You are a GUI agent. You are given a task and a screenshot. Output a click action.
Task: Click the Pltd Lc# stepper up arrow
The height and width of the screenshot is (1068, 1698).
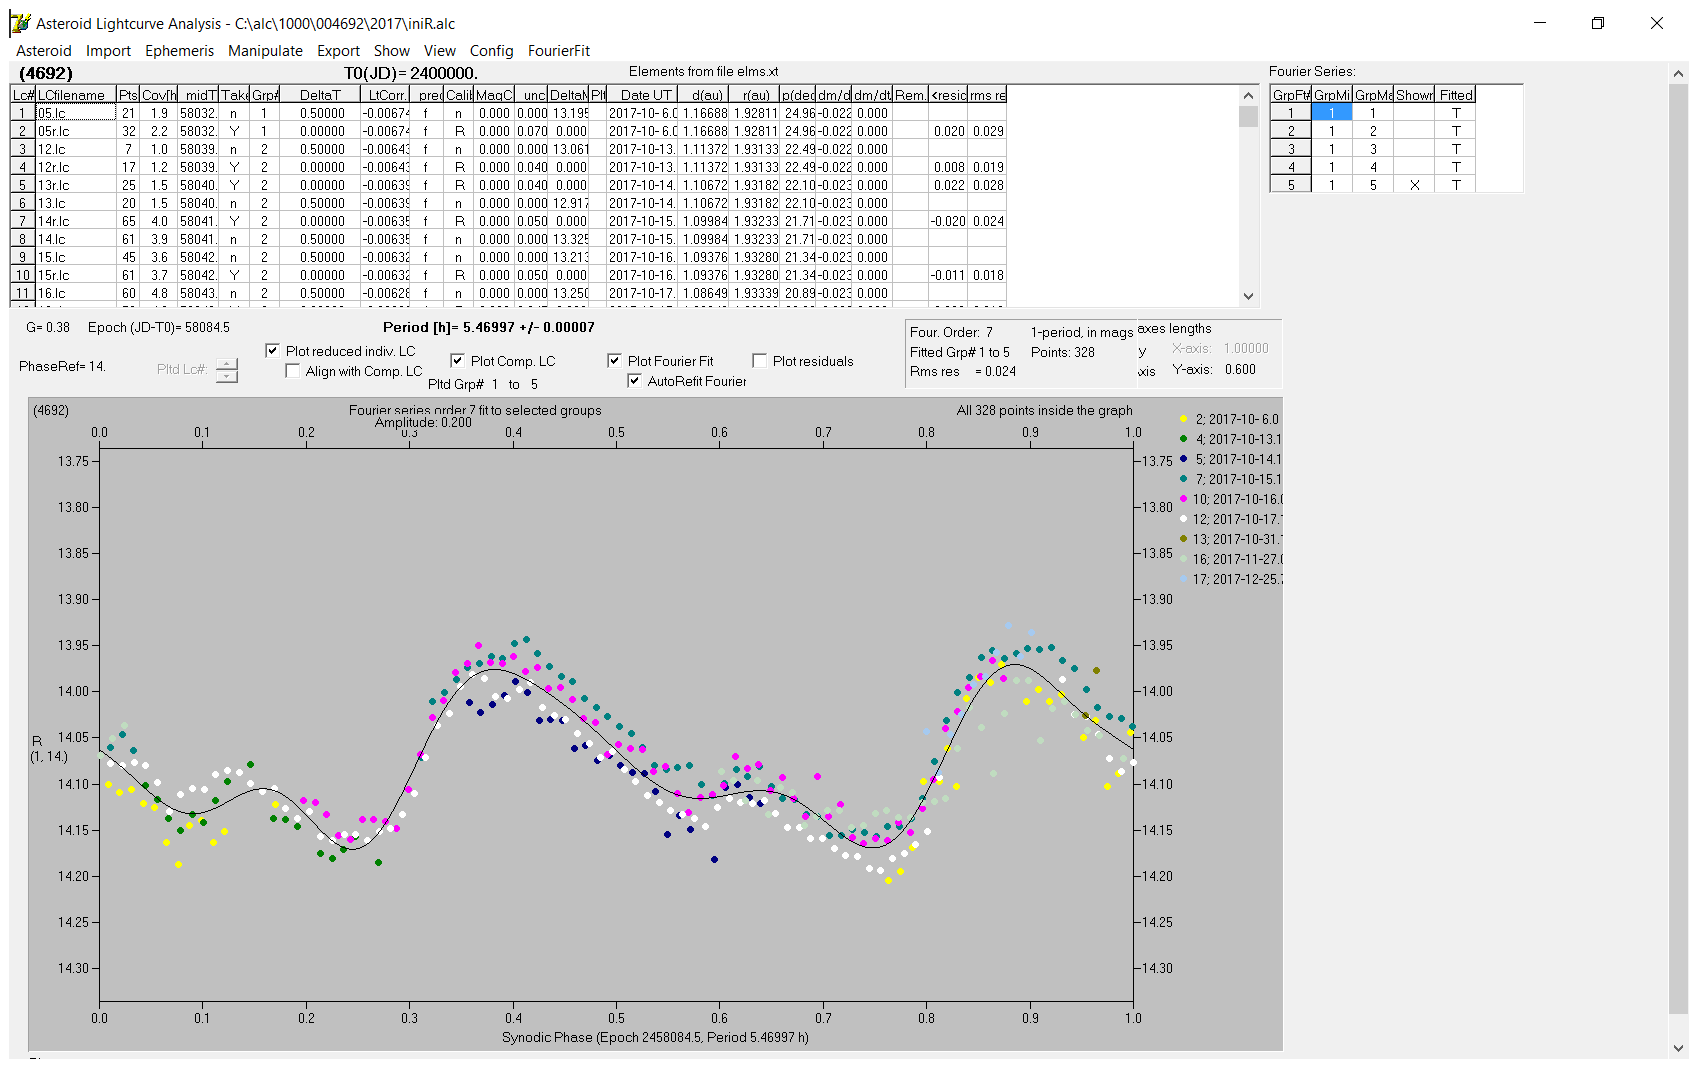coord(227,364)
